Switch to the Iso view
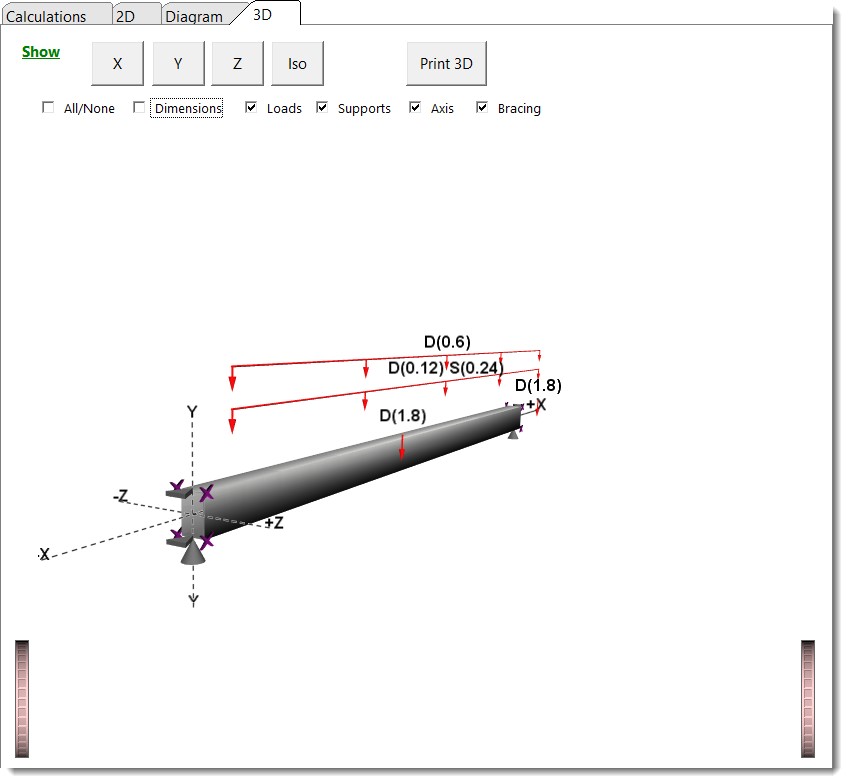848x783 pixels. click(x=297, y=63)
